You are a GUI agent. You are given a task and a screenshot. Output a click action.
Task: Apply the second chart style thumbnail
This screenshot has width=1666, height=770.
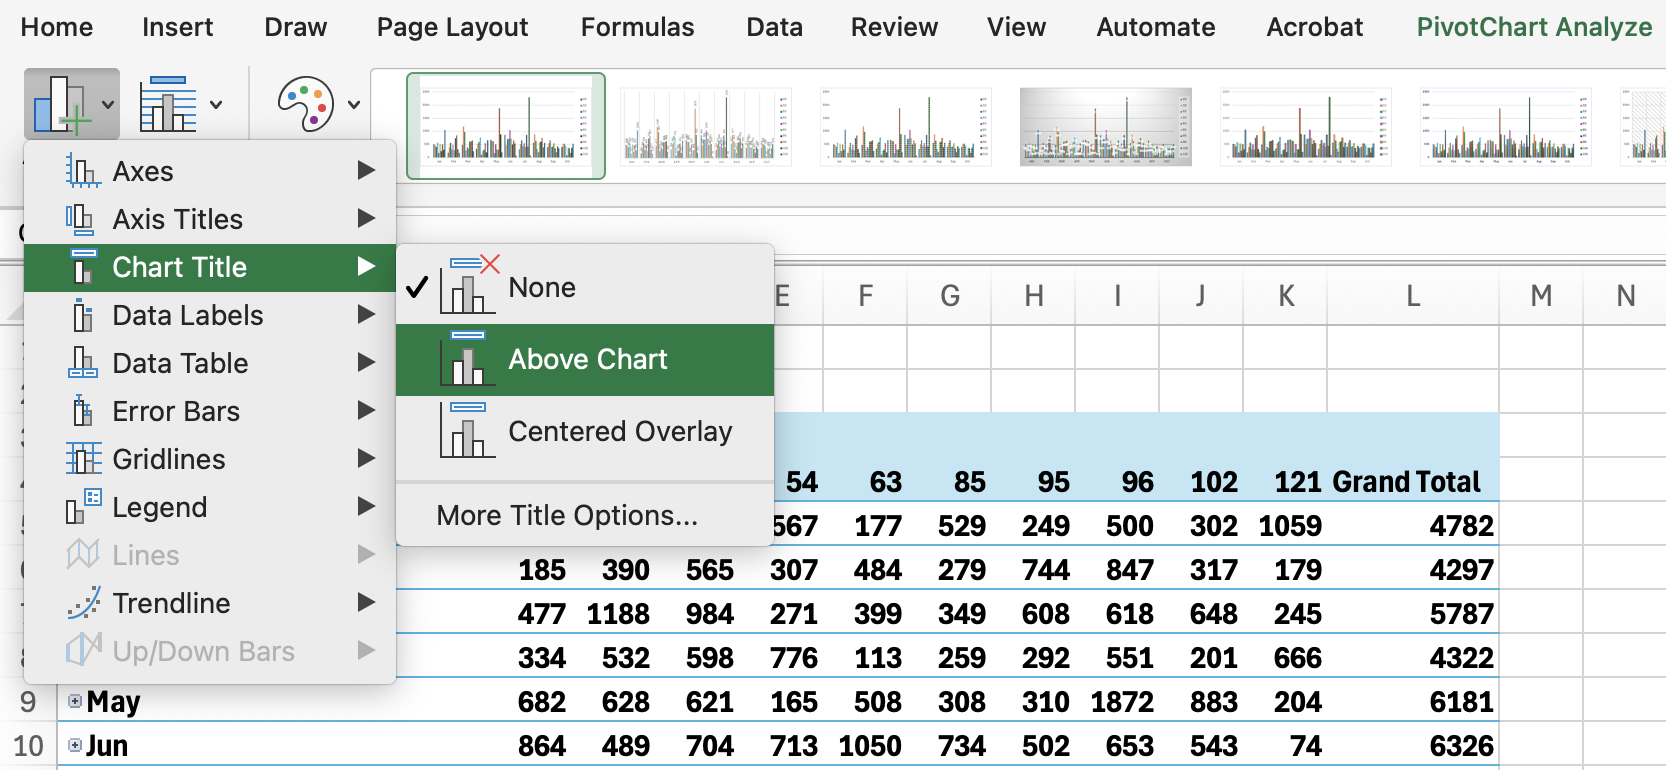click(706, 126)
